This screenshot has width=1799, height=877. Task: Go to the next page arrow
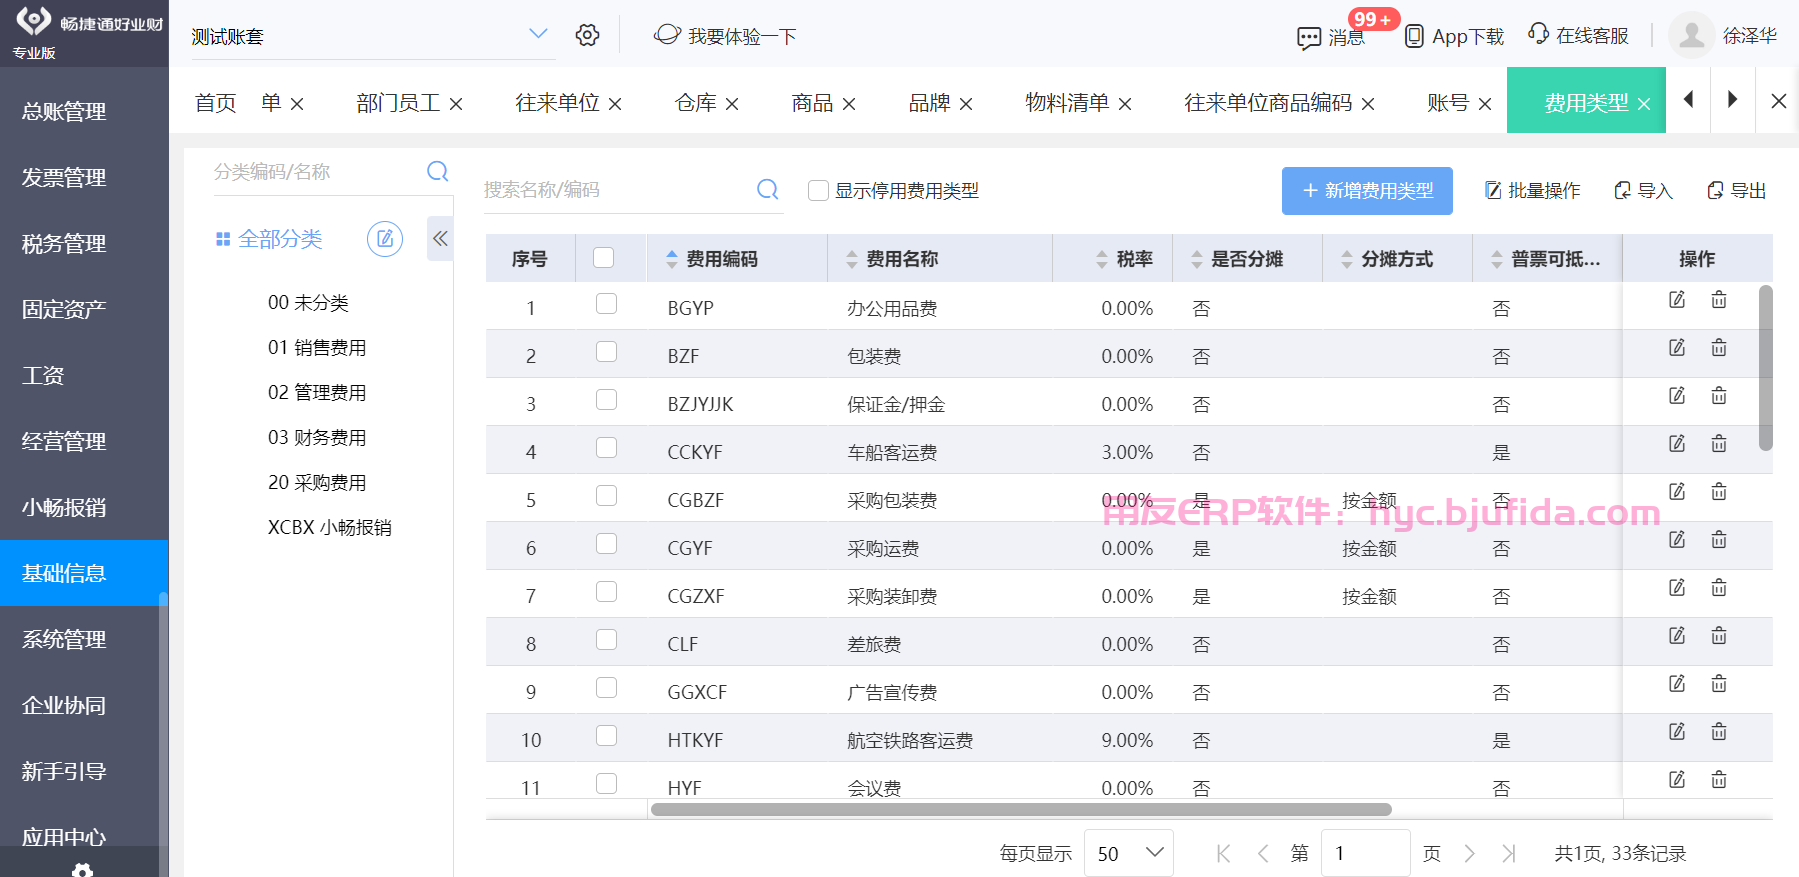click(x=1469, y=853)
